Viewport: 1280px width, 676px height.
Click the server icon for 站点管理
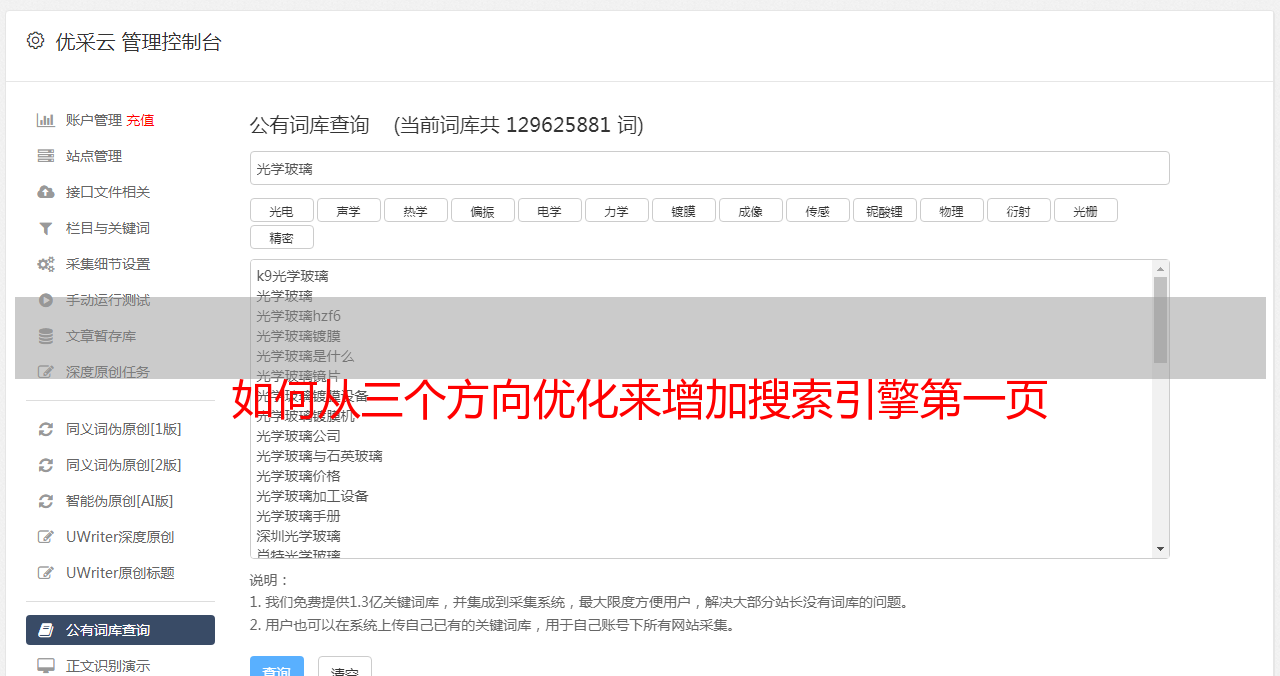coord(45,156)
